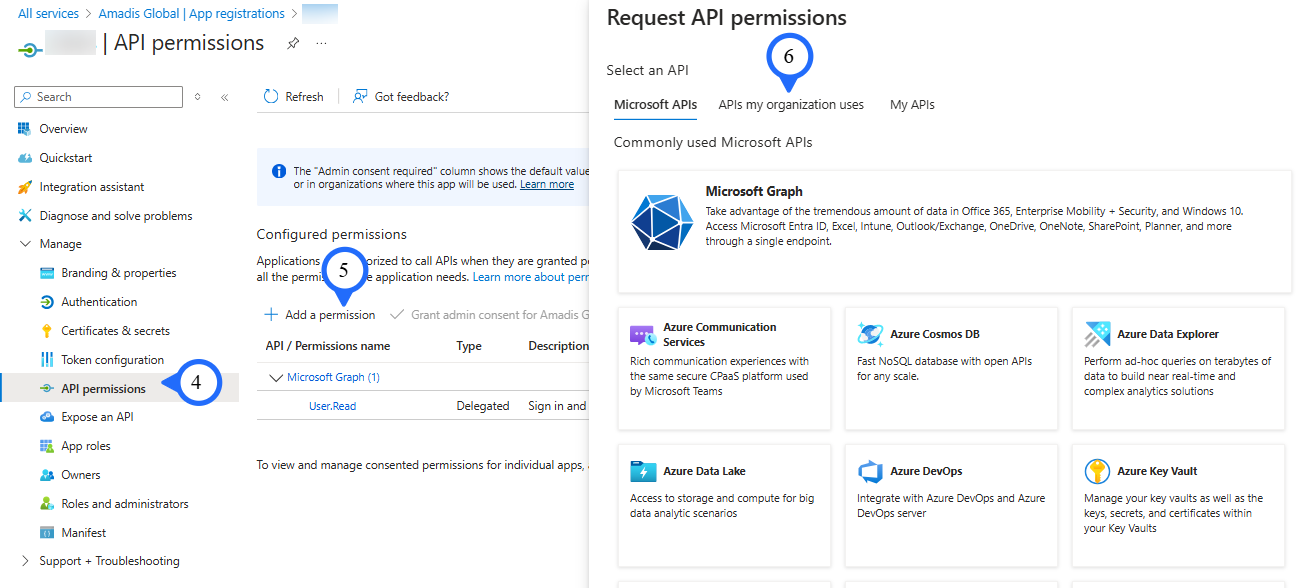Collapse the Manage section in sidebar

coord(25,244)
